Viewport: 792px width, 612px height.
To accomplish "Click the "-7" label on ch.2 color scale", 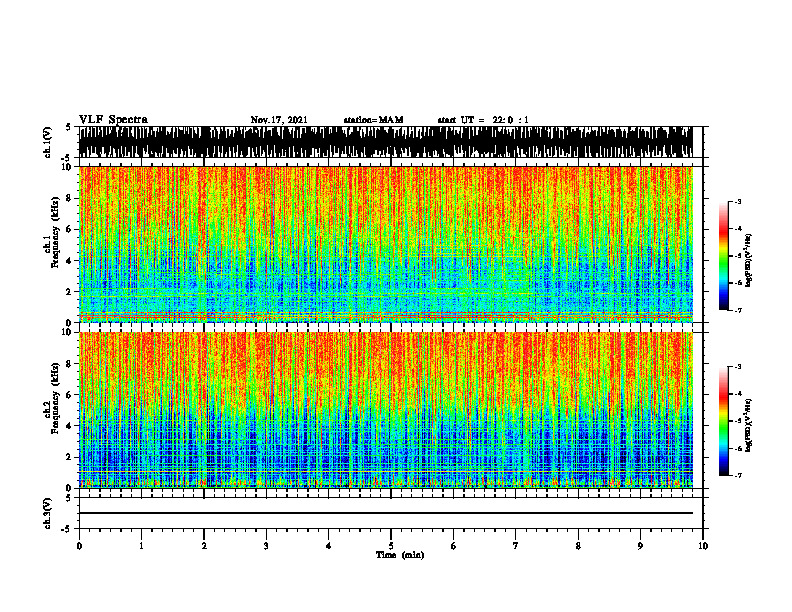I will [x=738, y=476].
